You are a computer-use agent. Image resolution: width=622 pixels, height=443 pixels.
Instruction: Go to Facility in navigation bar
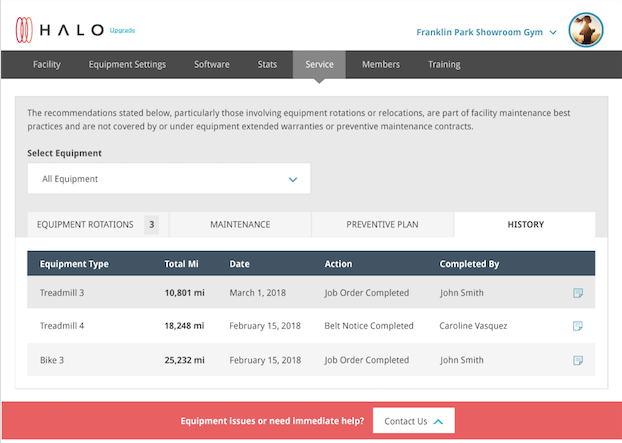(47, 65)
